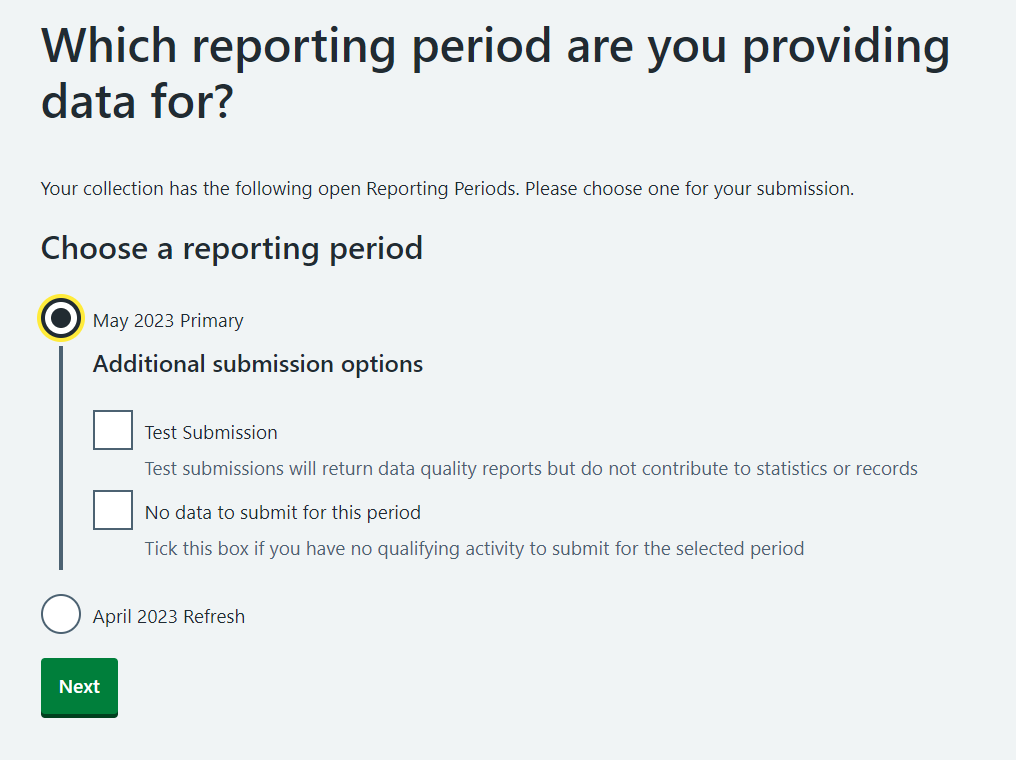The image size is (1016, 760).
Task: Choose the April 2023 Refresh radio button
Action: (x=61, y=614)
